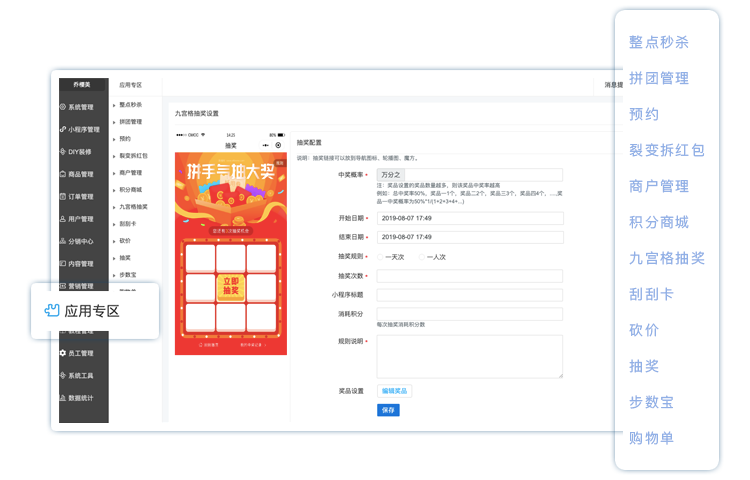Image resolution: width=750 pixels, height=480 pixels.
Task: Click 砍价 in the enlarged blue list
Action: point(644,330)
